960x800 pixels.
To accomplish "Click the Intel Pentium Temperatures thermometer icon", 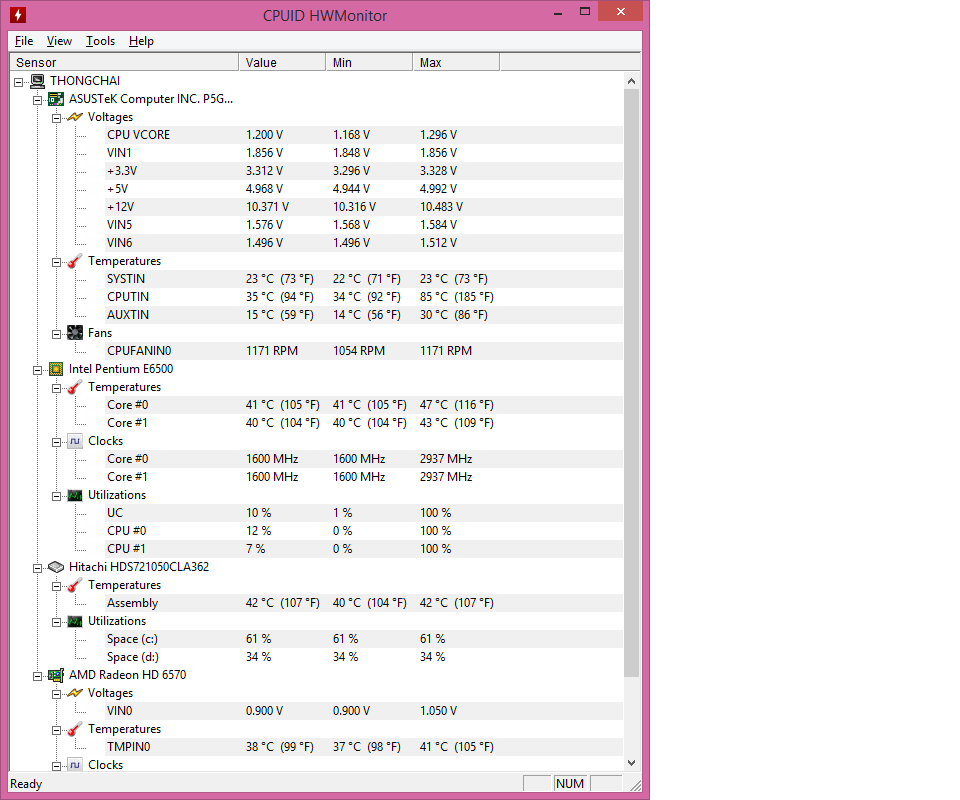I will (x=75, y=387).
